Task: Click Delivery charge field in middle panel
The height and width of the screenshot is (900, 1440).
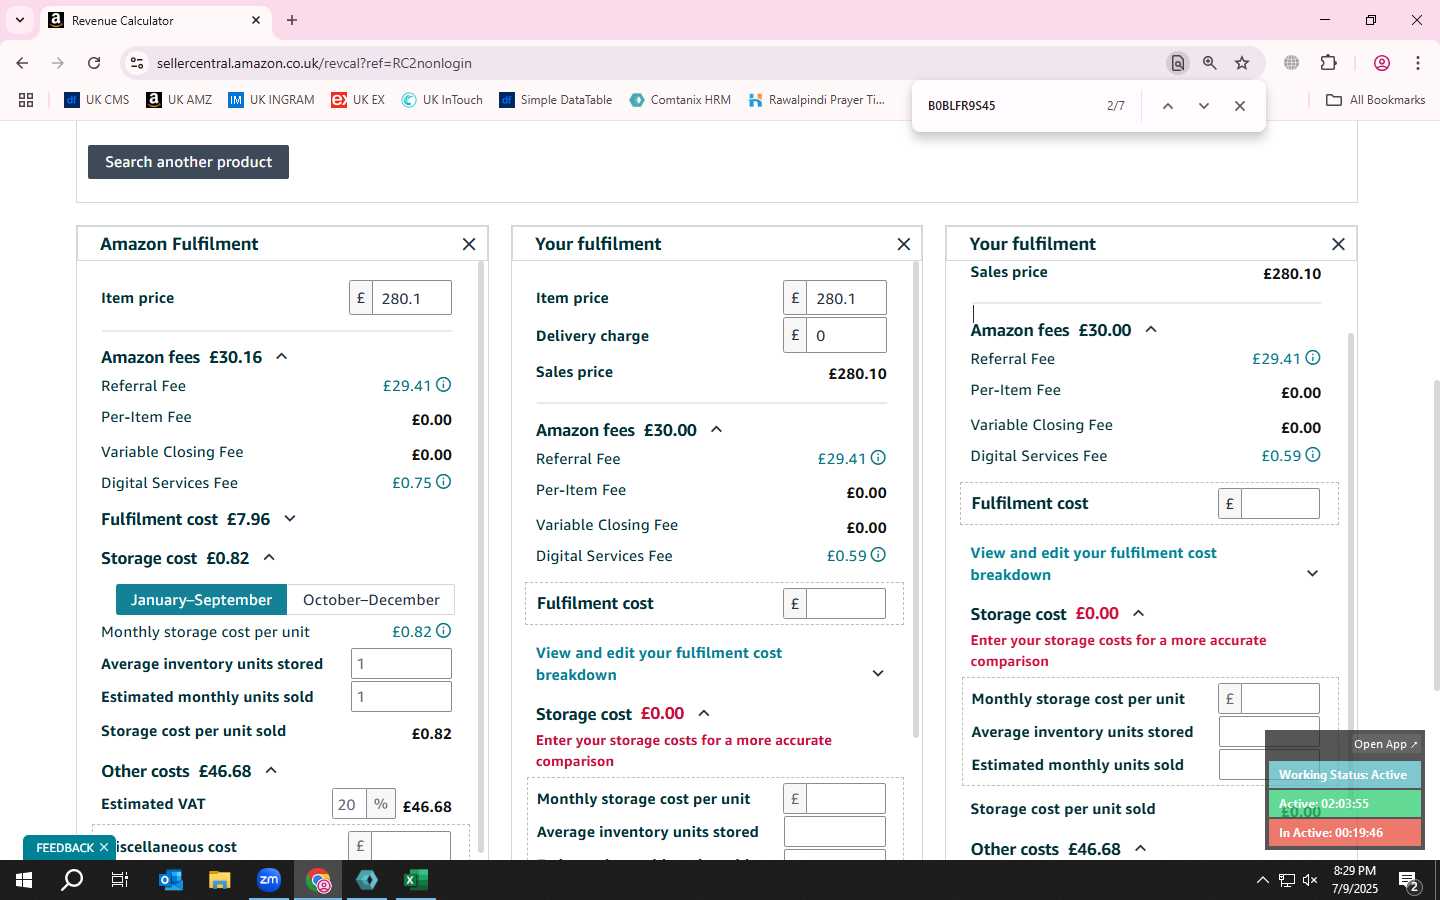Action: (x=846, y=335)
